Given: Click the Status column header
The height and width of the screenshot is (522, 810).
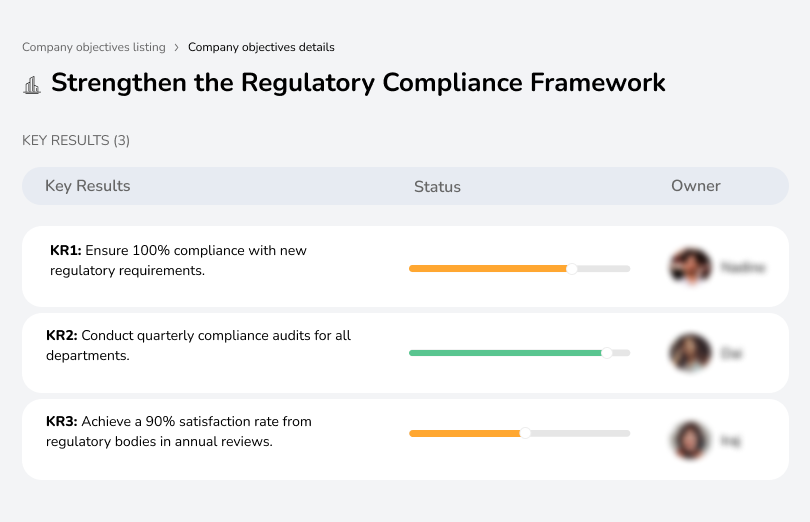Looking at the screenshot, I should pyautogui.click(x=437, y=187).
